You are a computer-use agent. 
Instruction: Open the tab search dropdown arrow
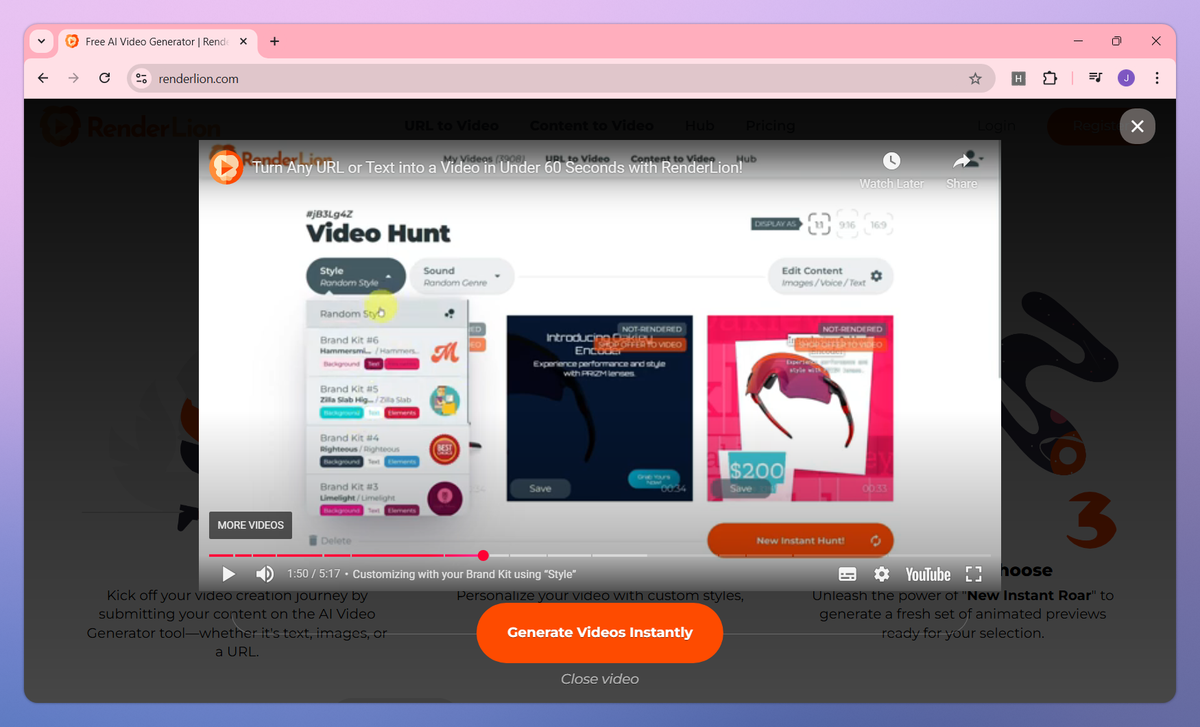[x=41, y=42]
